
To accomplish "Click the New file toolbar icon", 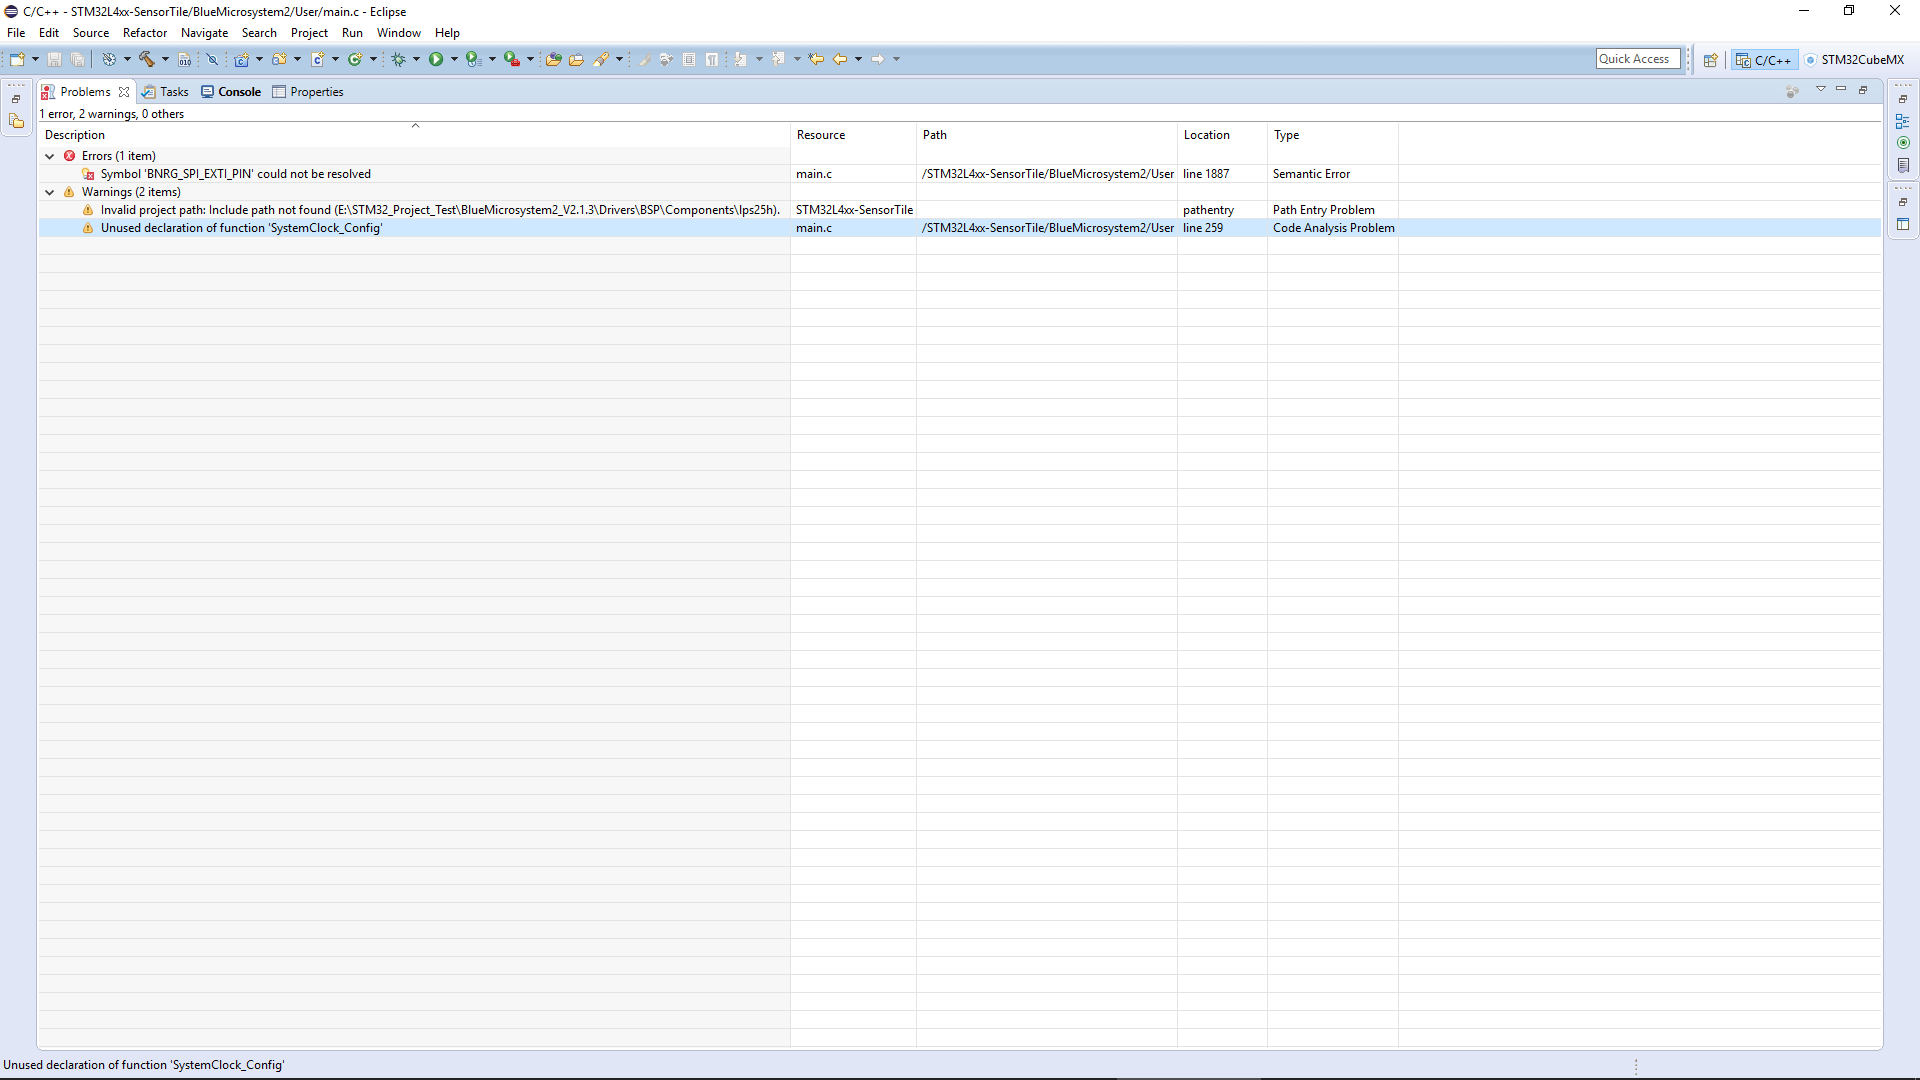I will pos(17,59).
